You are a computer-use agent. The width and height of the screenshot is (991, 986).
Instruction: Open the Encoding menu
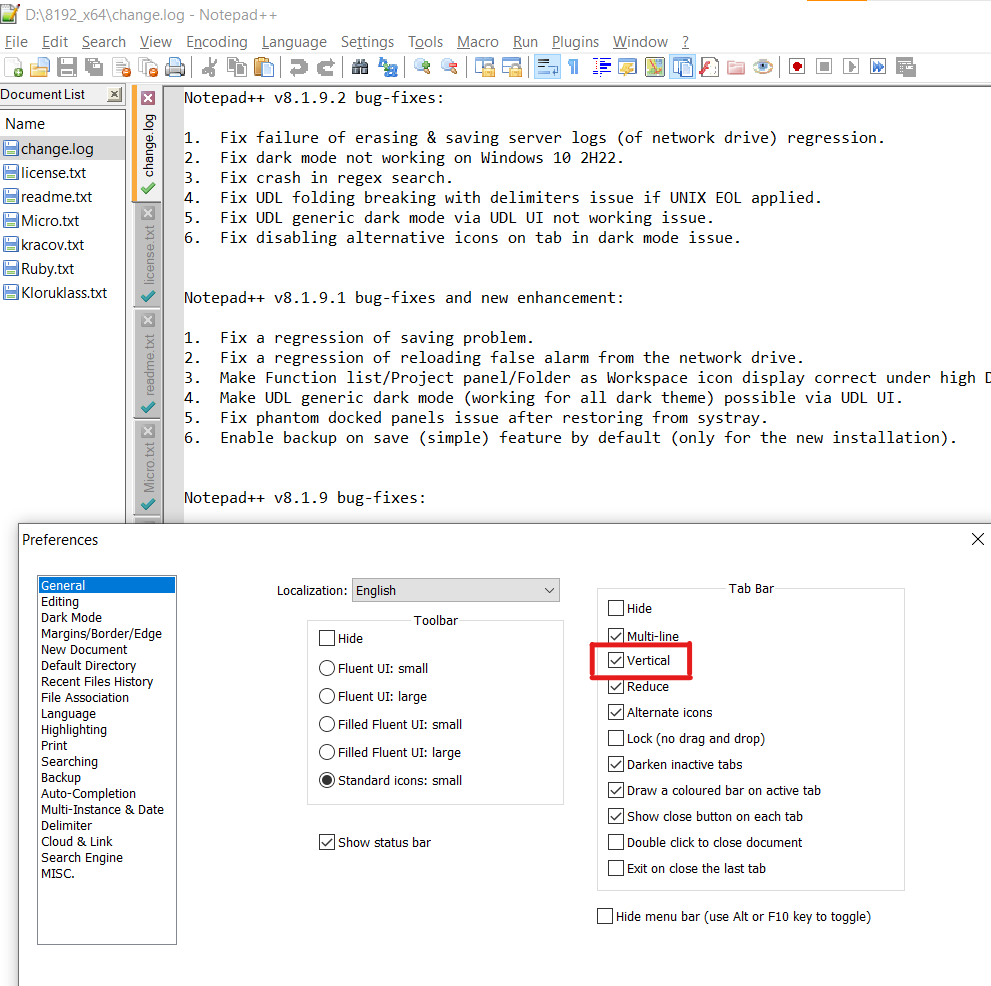coord(217,42)
